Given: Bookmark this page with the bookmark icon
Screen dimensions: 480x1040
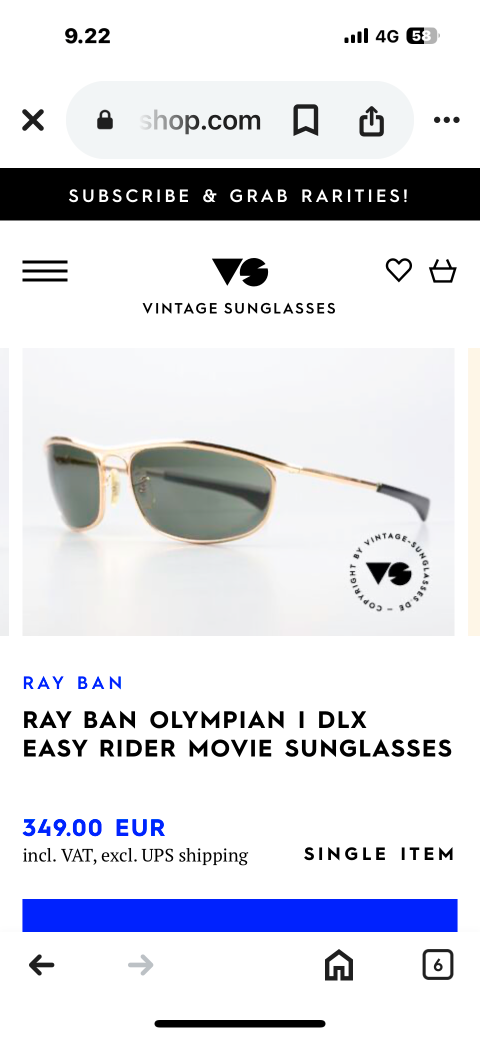Looking at the screenshot, I should (x=306, y=120).
